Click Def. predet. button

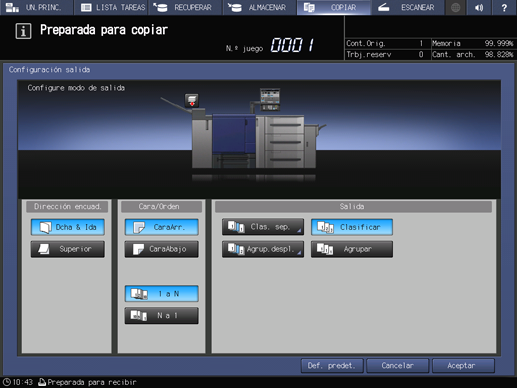(x=332, y=366)
